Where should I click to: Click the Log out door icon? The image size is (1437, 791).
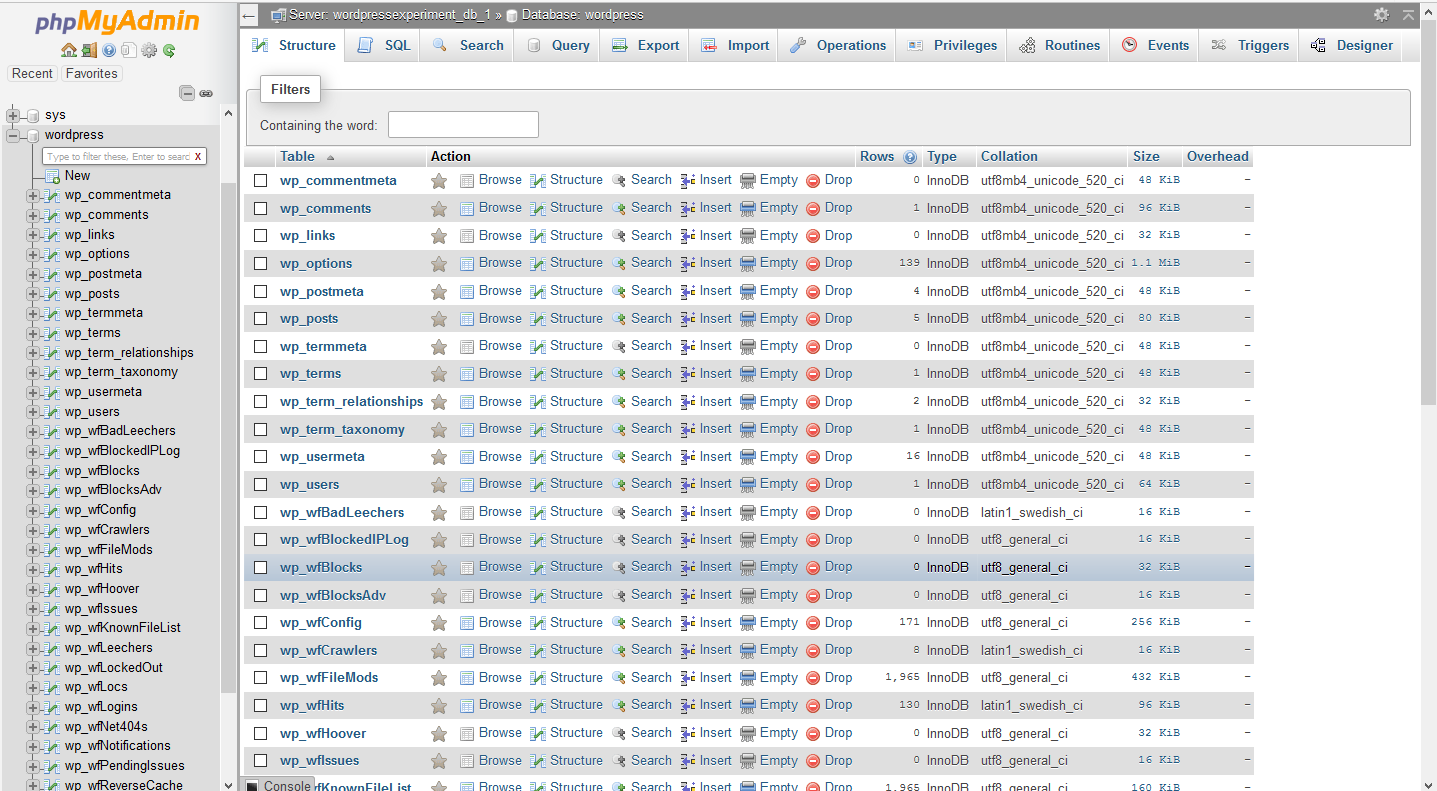coord(89,50)
